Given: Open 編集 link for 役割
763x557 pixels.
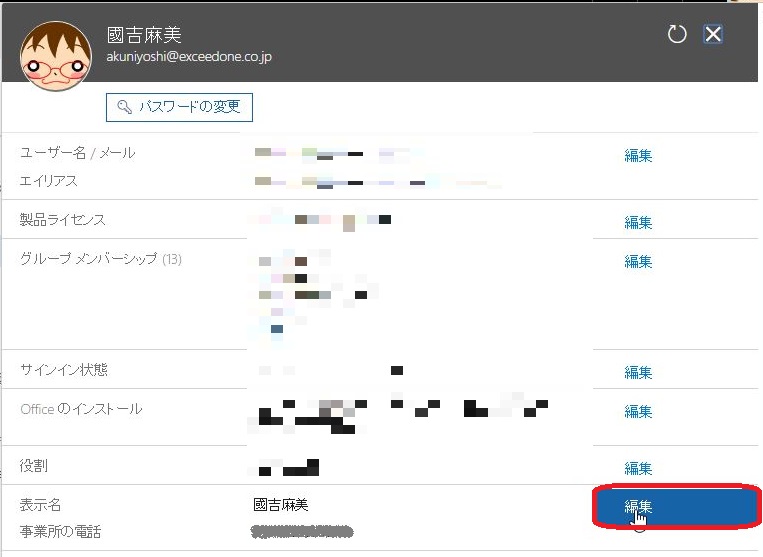Looking at the screenshot, I should [x=638, y=468].
